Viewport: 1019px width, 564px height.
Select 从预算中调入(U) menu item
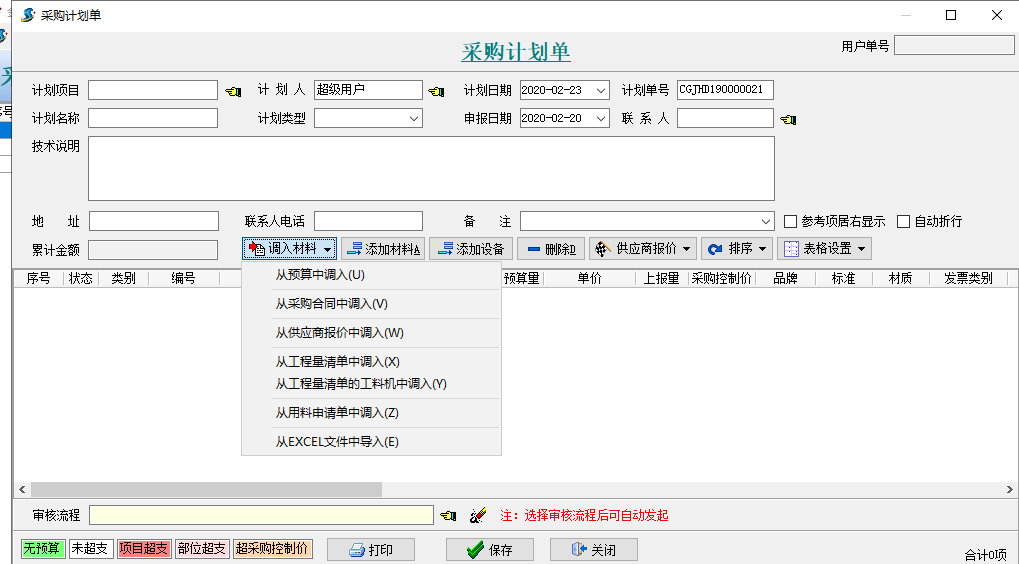(320, 275)
